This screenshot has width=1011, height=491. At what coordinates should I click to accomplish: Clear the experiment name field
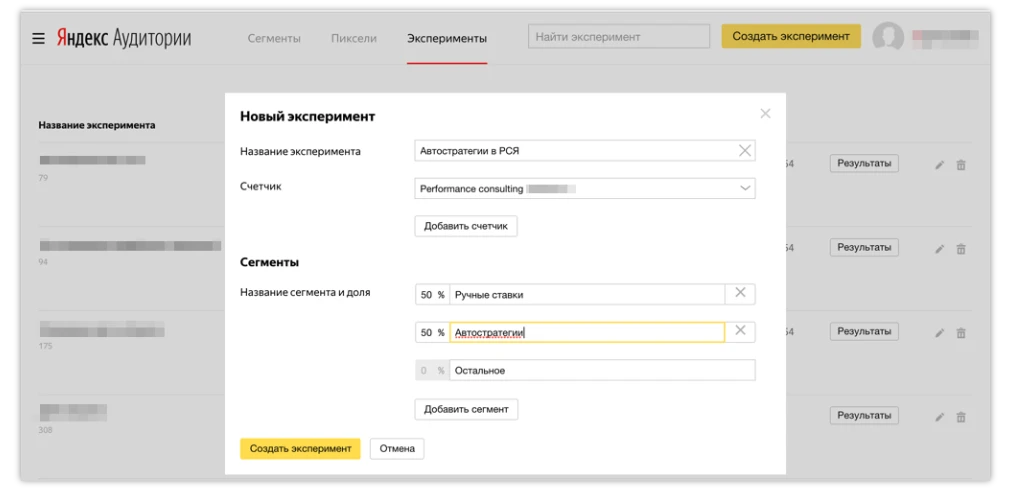pos(744,151)
